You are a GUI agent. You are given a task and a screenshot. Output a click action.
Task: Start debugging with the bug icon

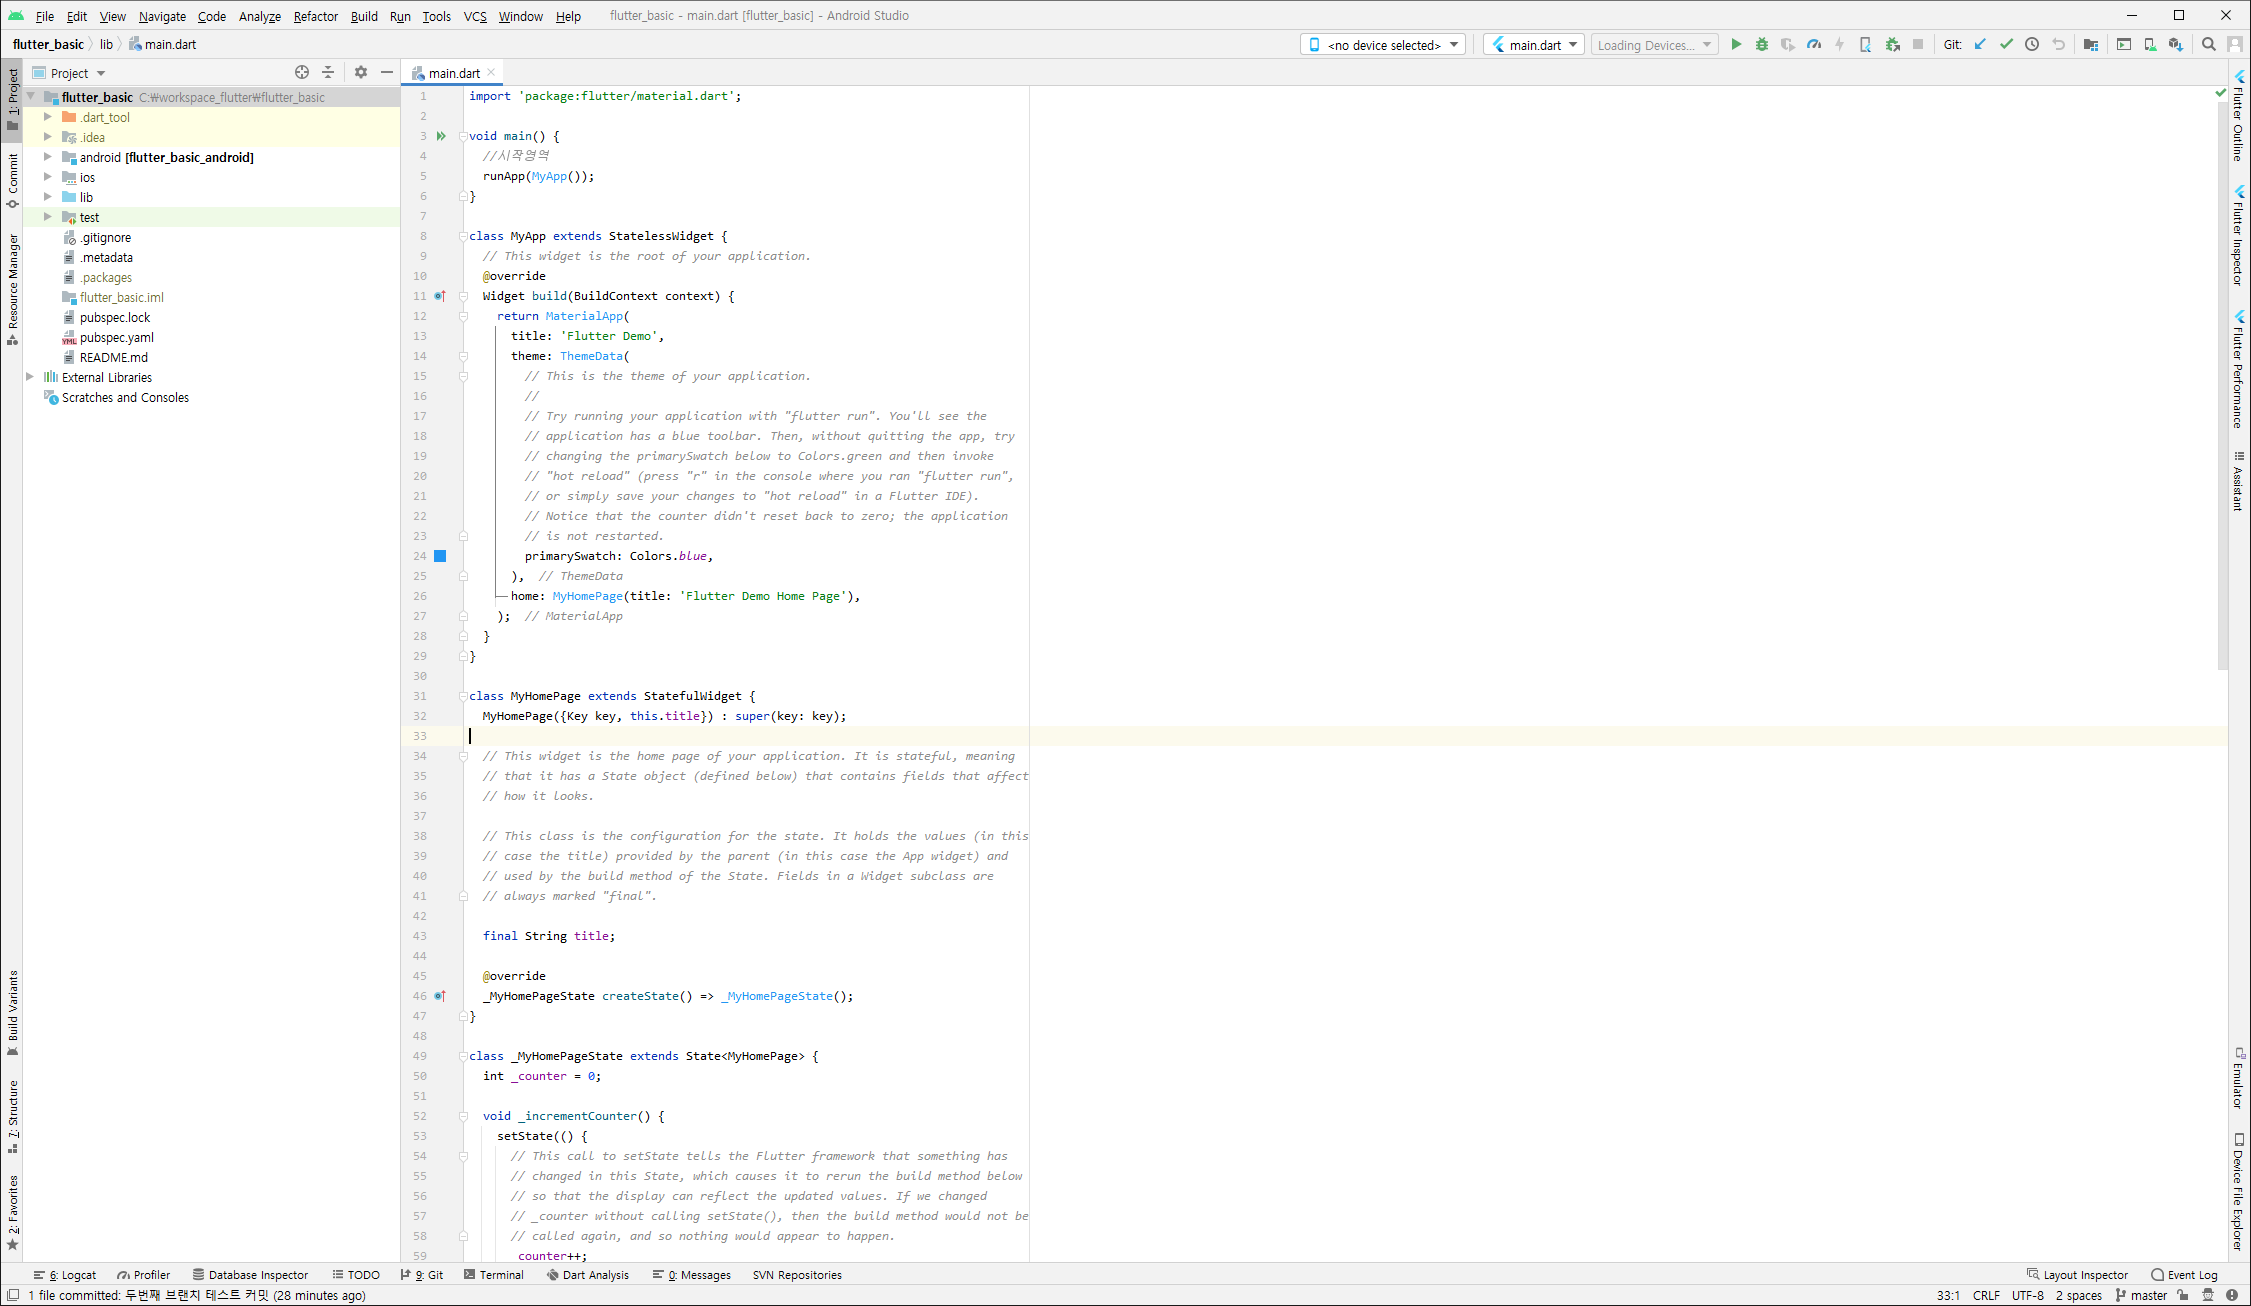(x=1762, y=45)
